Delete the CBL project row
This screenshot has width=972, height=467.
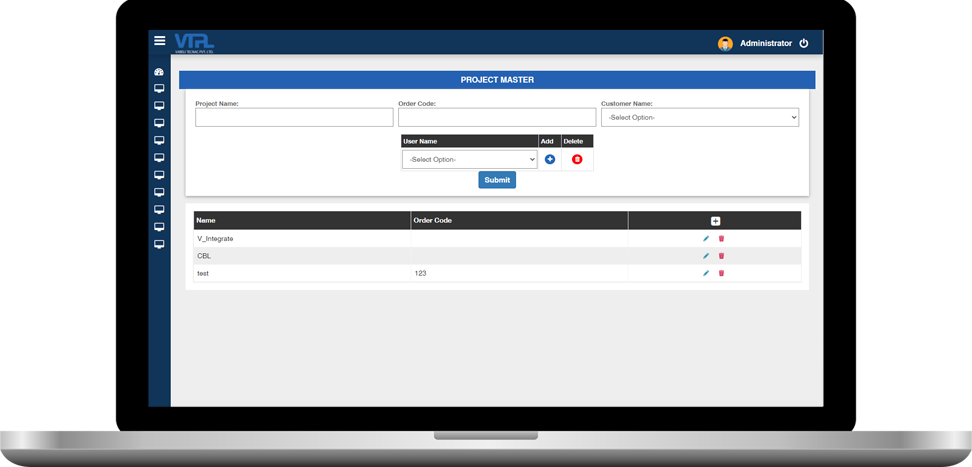[x=721, y=256]
